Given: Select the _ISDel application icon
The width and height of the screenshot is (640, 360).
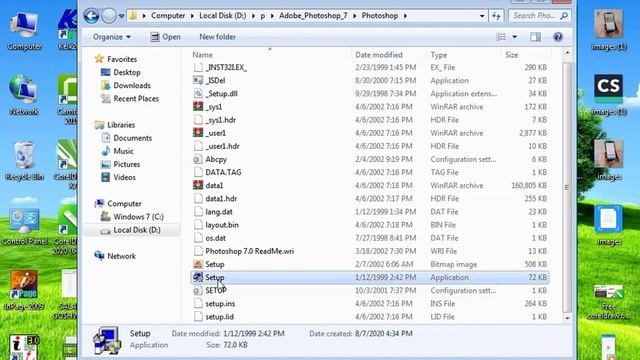Looking at the screenshot, I should (198, 80).
